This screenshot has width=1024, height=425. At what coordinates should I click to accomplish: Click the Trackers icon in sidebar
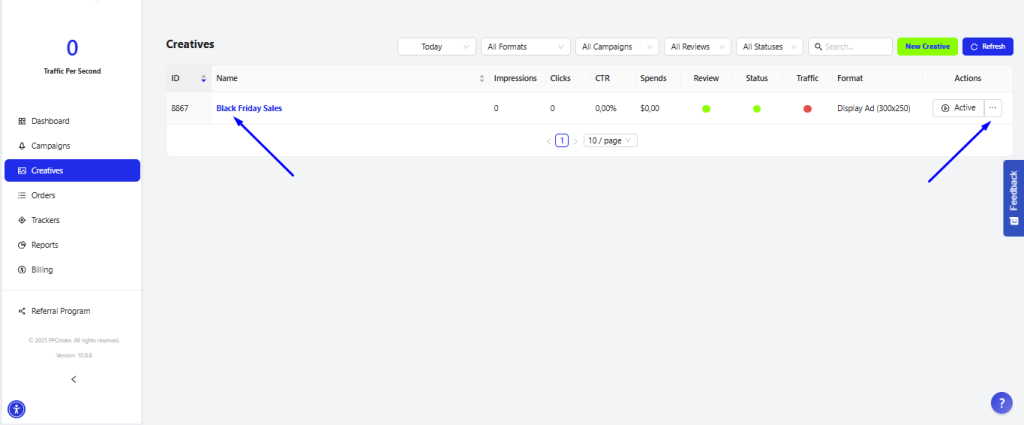point(22,220)
